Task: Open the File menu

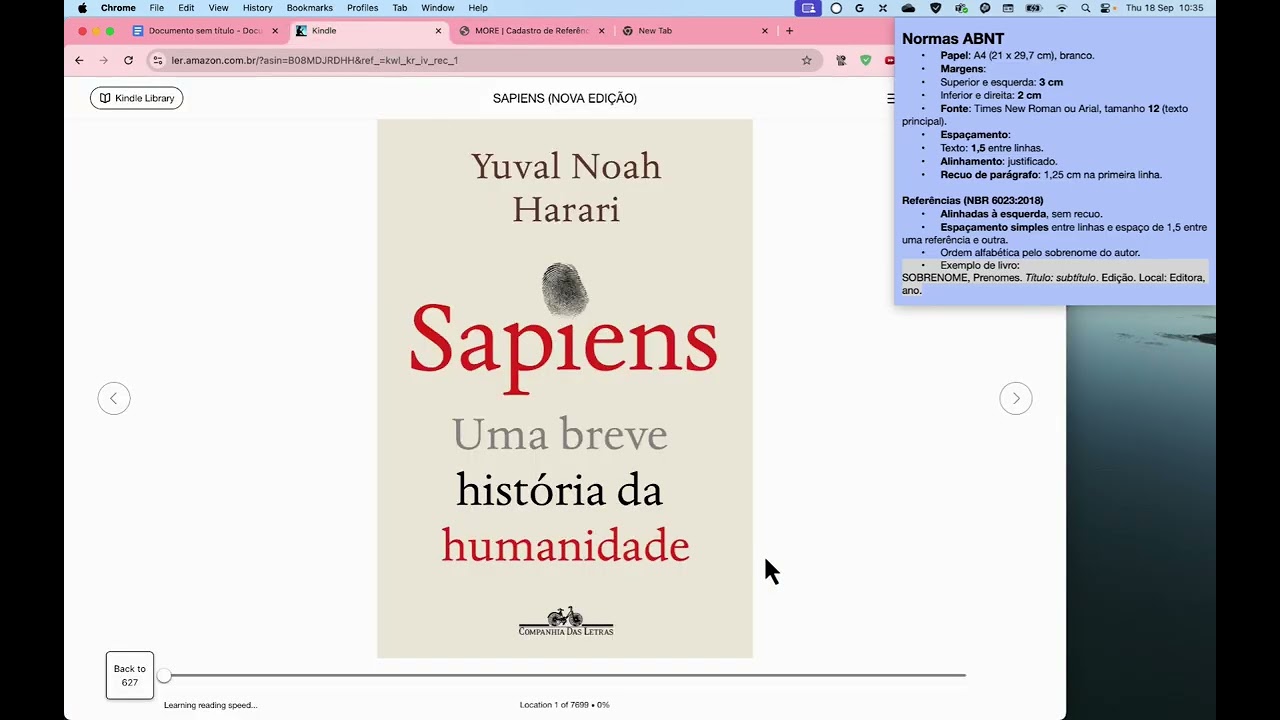Action: pos(157,8)
